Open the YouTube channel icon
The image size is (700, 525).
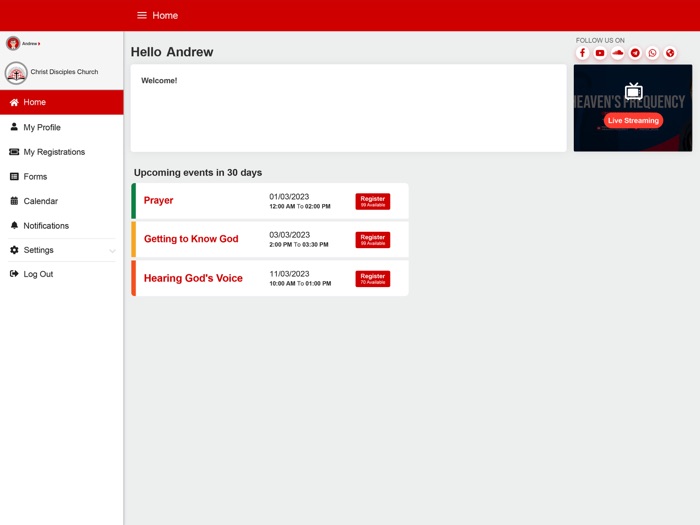tap(600, 53)
